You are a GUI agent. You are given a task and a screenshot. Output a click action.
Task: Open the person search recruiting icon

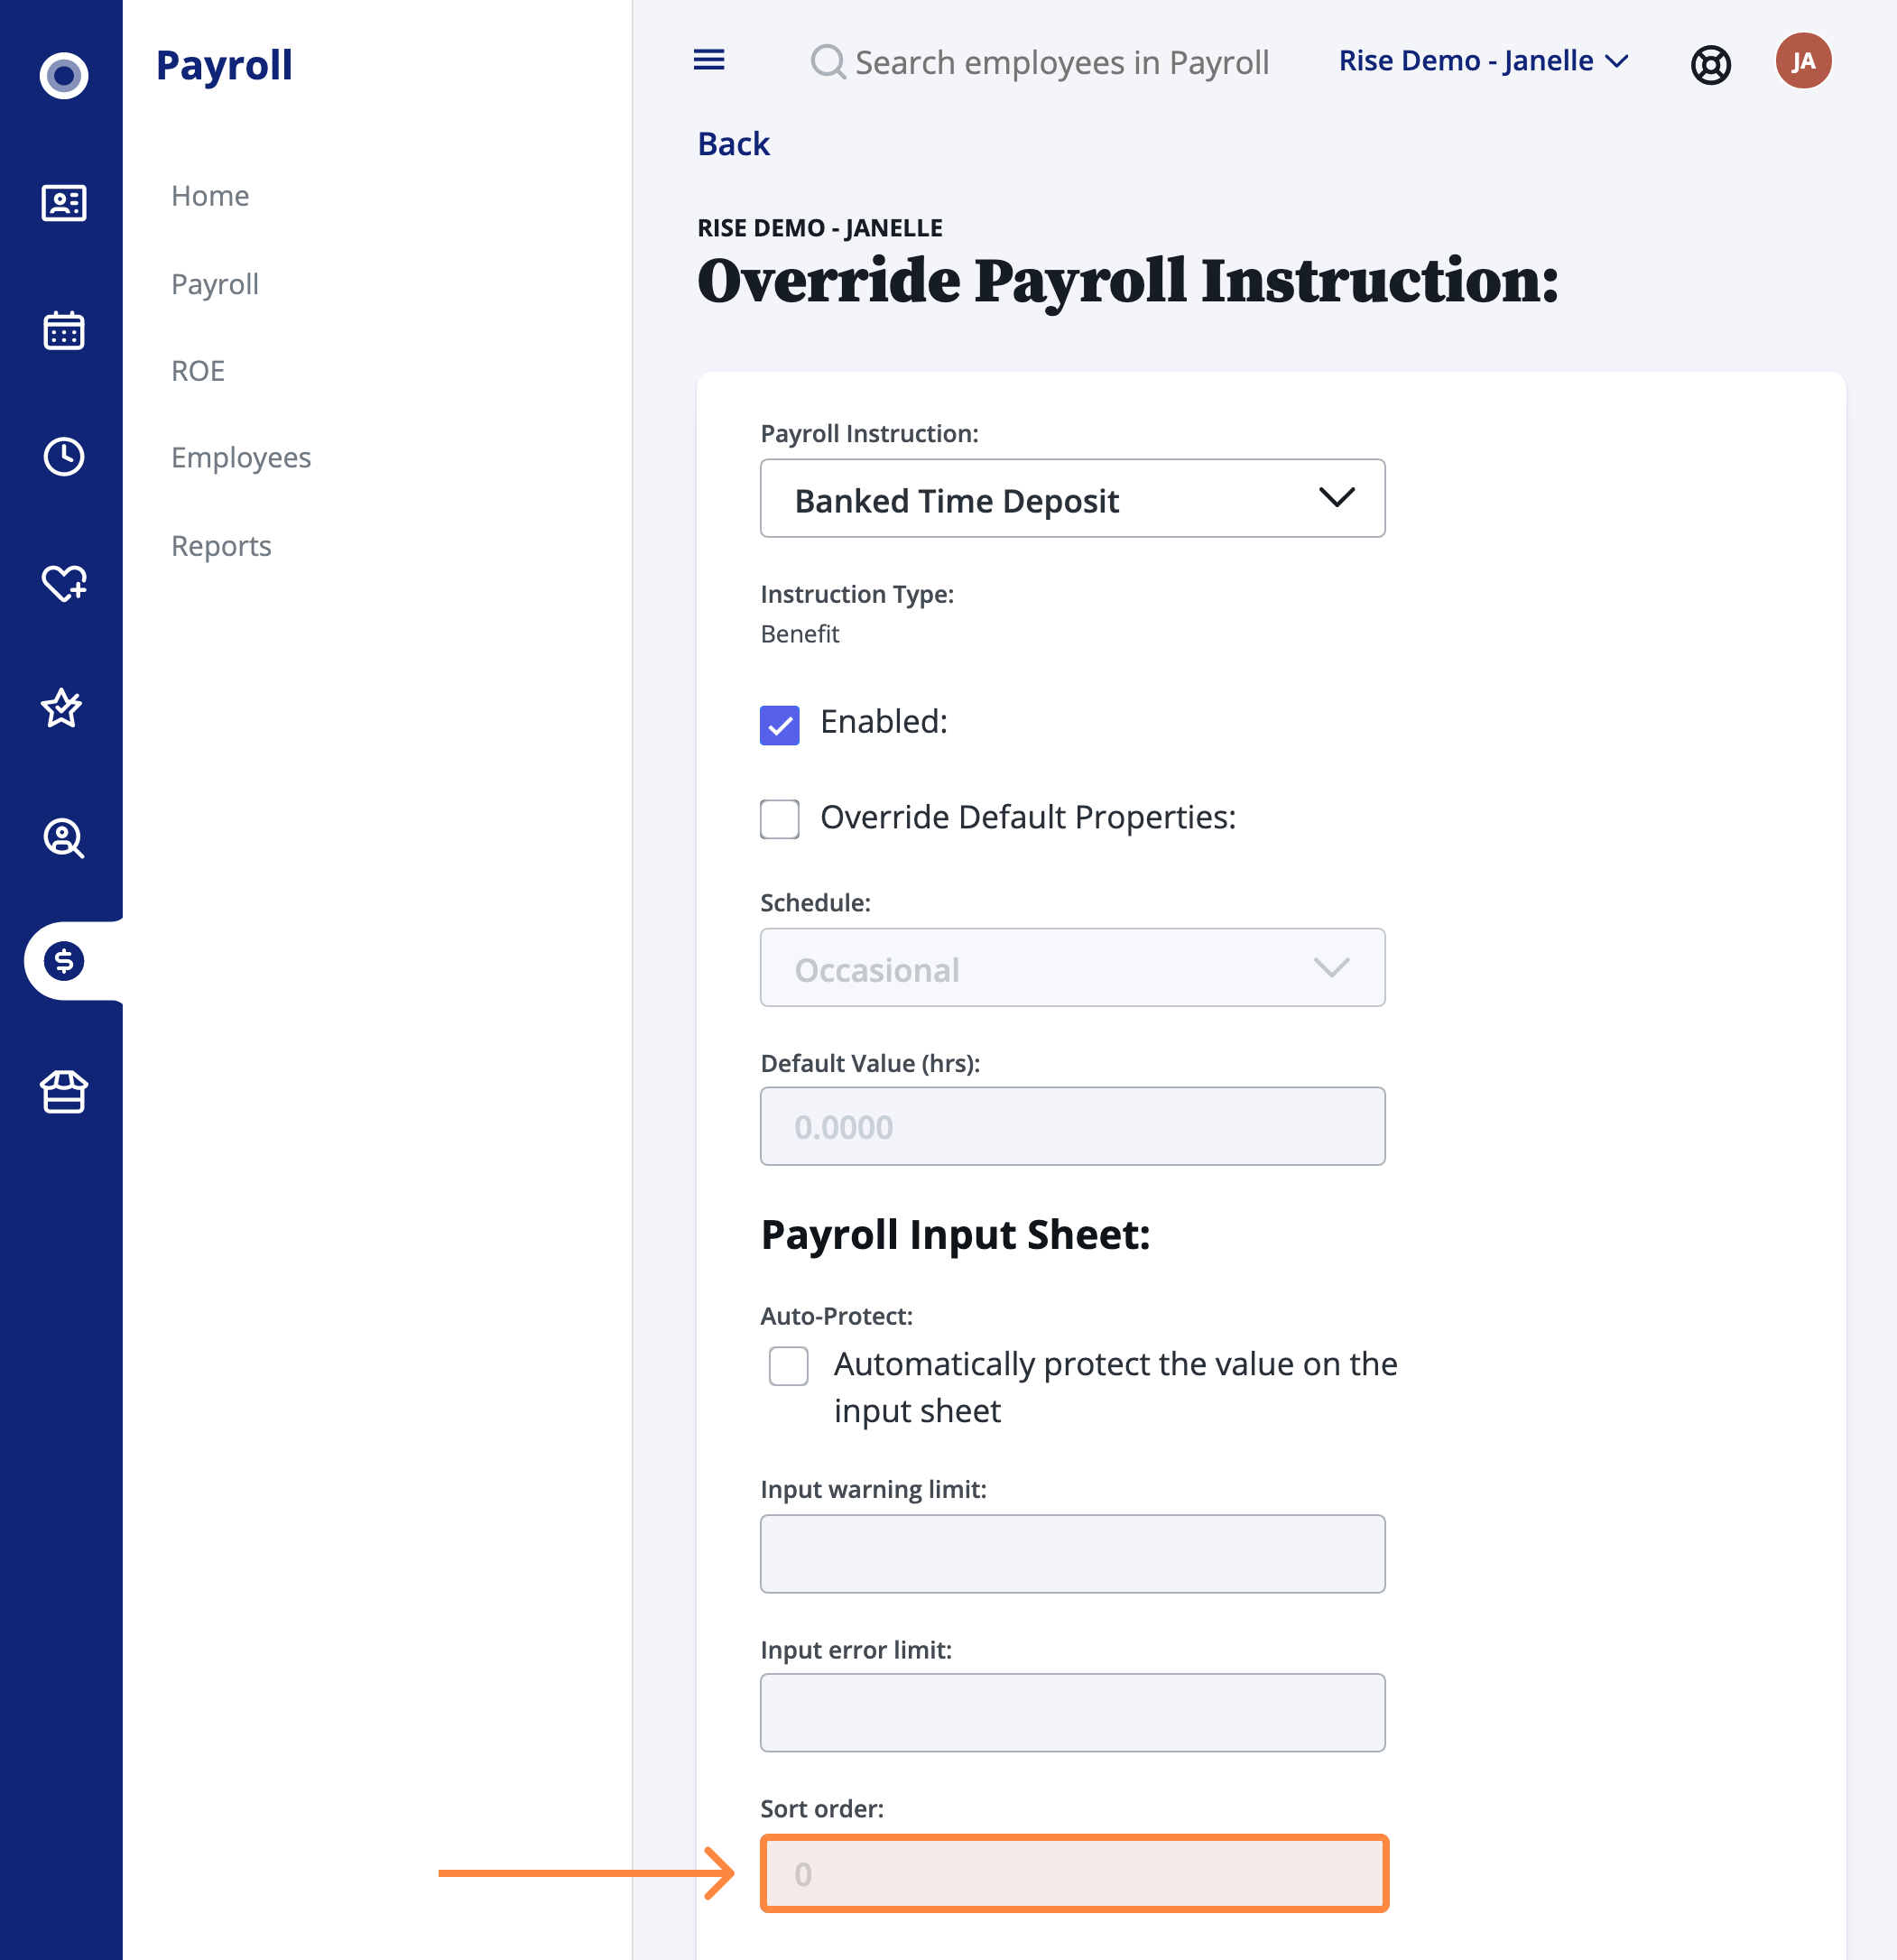63,837
